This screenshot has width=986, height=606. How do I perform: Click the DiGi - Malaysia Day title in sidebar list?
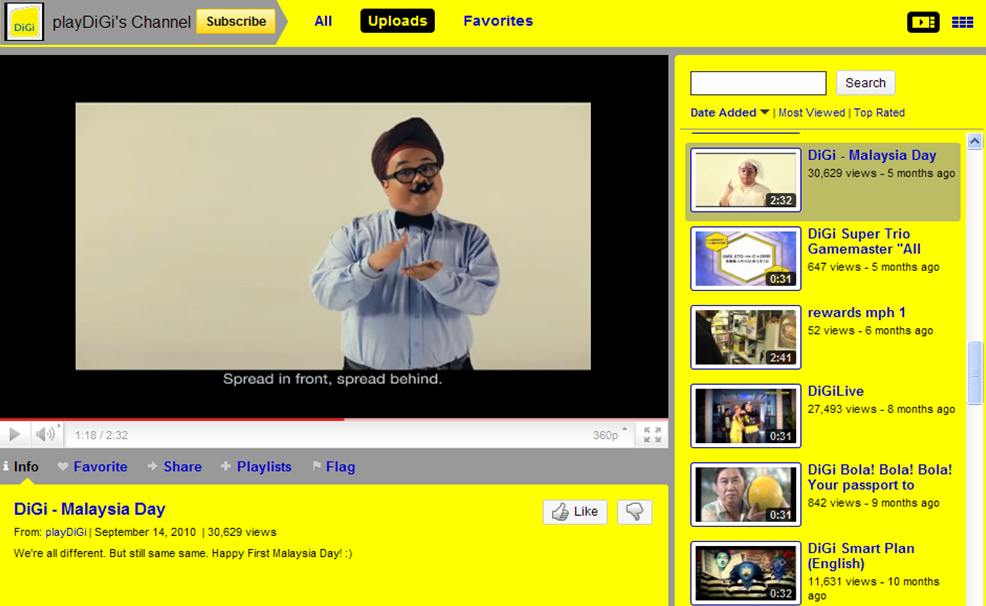(872, 155)
